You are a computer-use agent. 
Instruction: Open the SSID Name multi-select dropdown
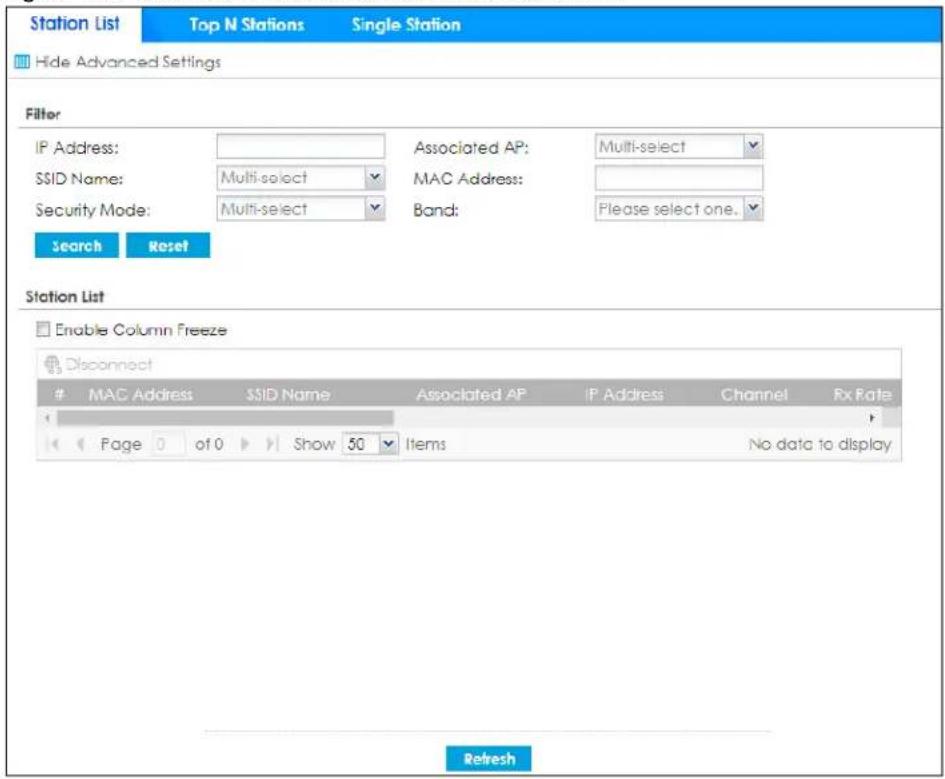[375, 178]
